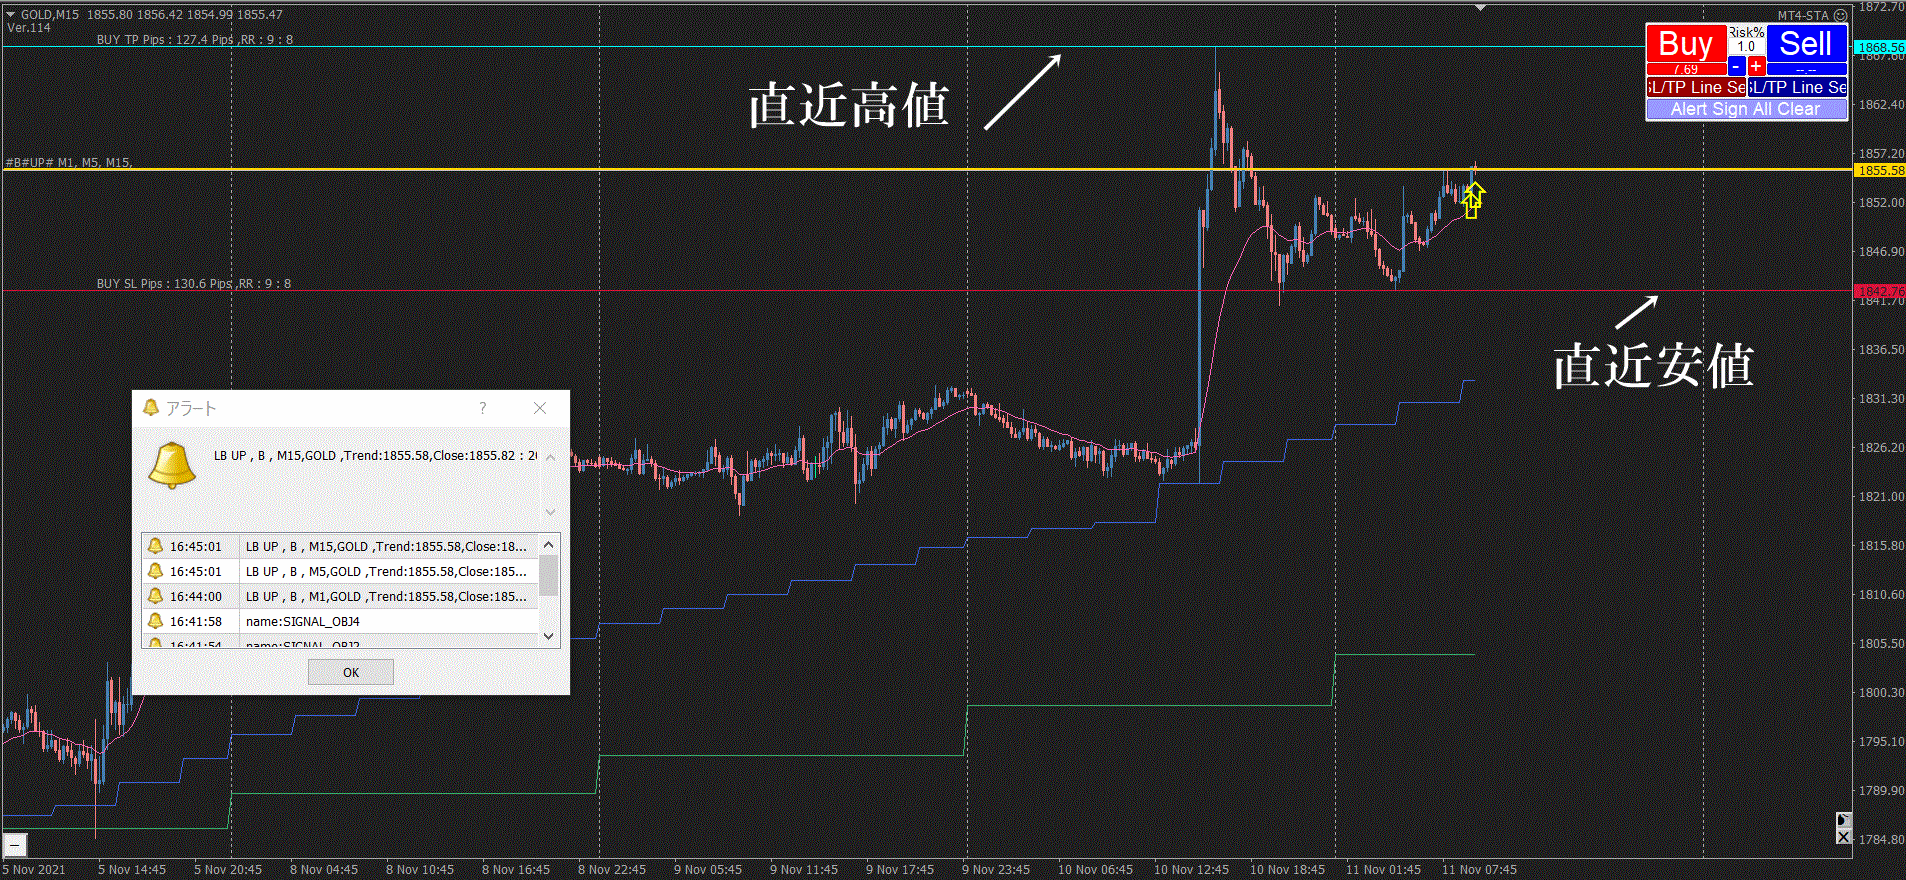1906x880 pixels.
Task: Click the bell icon in the SIGNAL_OBJ4 row
Action: (x=155, y=621)
